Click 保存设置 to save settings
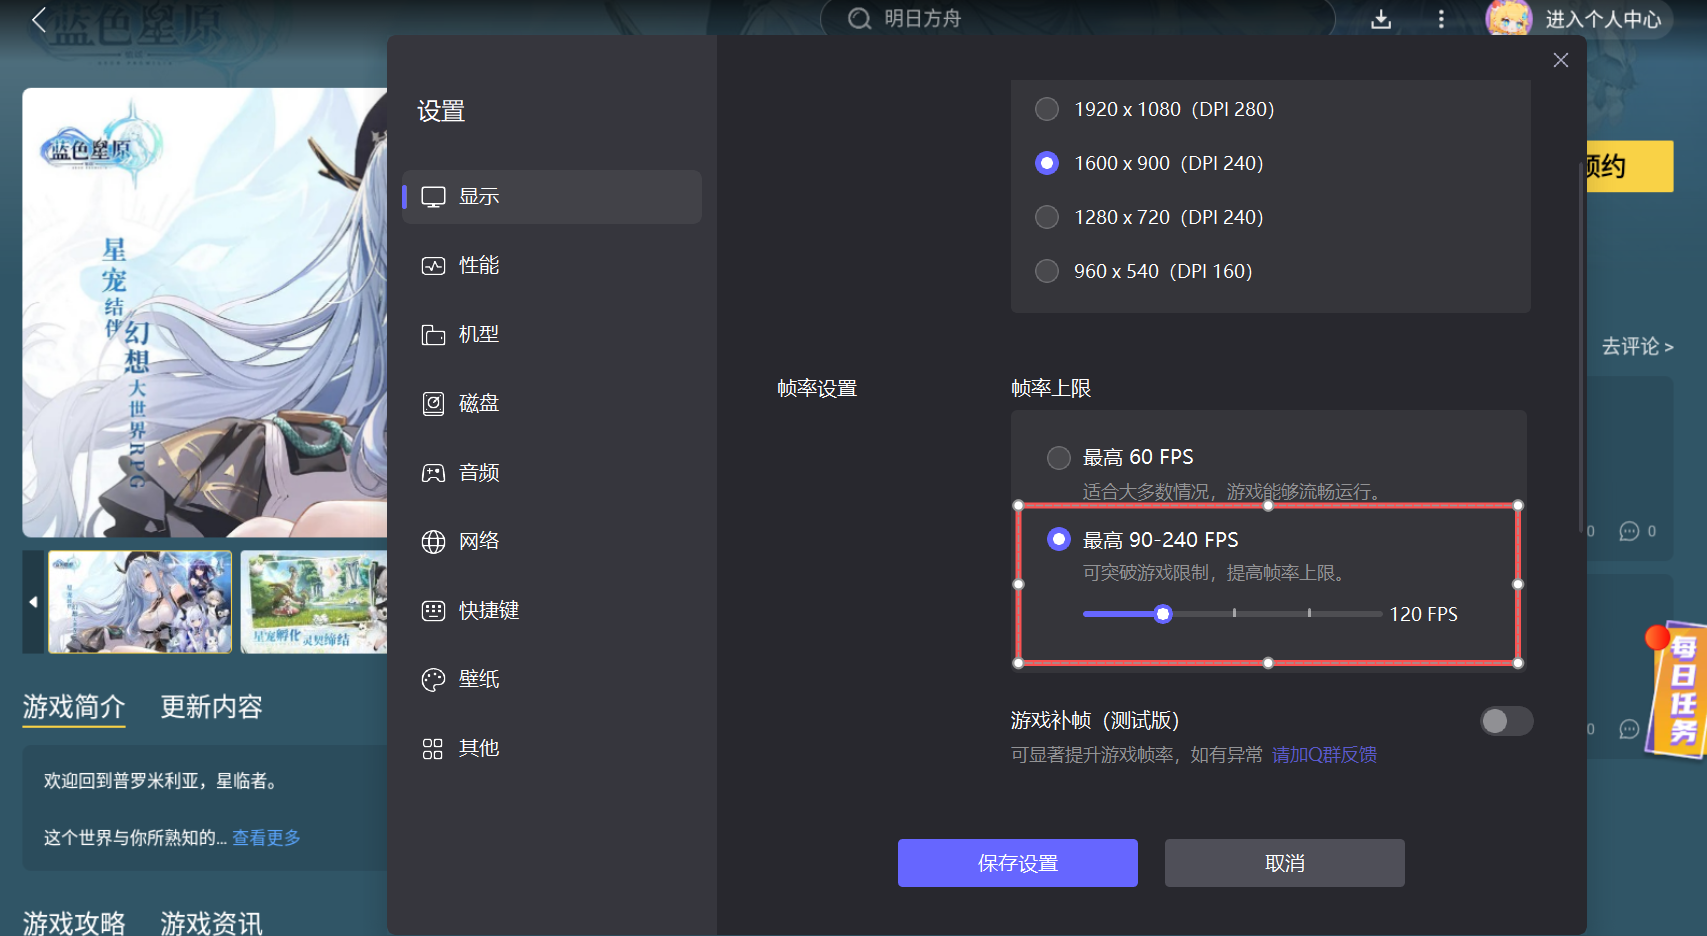The width and height of the screenshot is (1707, 936). [1018, 863]
